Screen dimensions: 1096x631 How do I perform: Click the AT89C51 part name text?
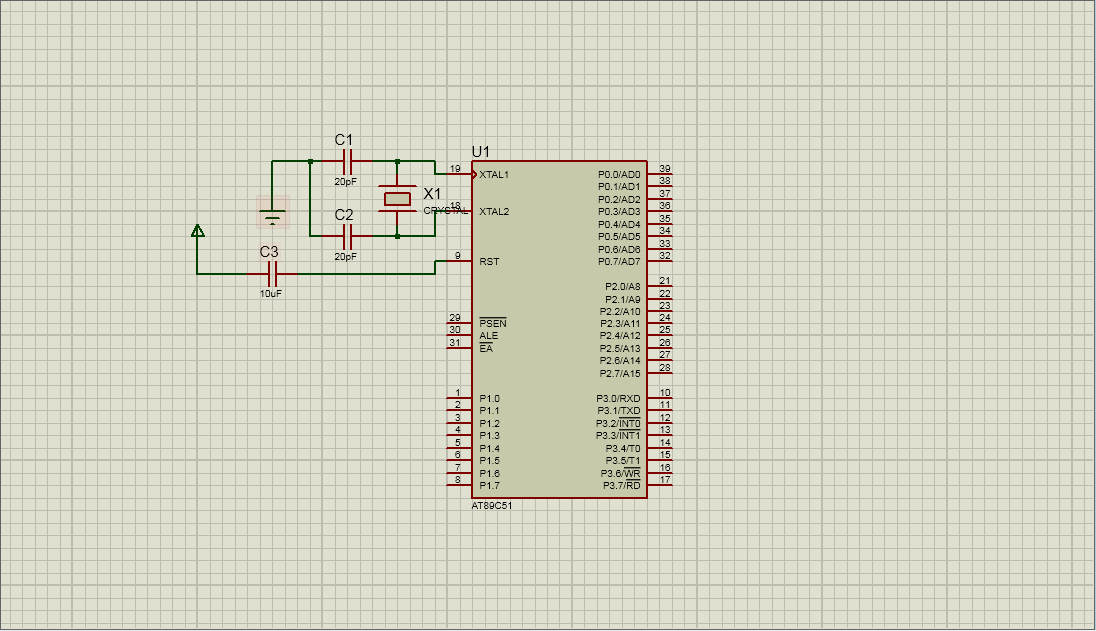pos(492,506)
